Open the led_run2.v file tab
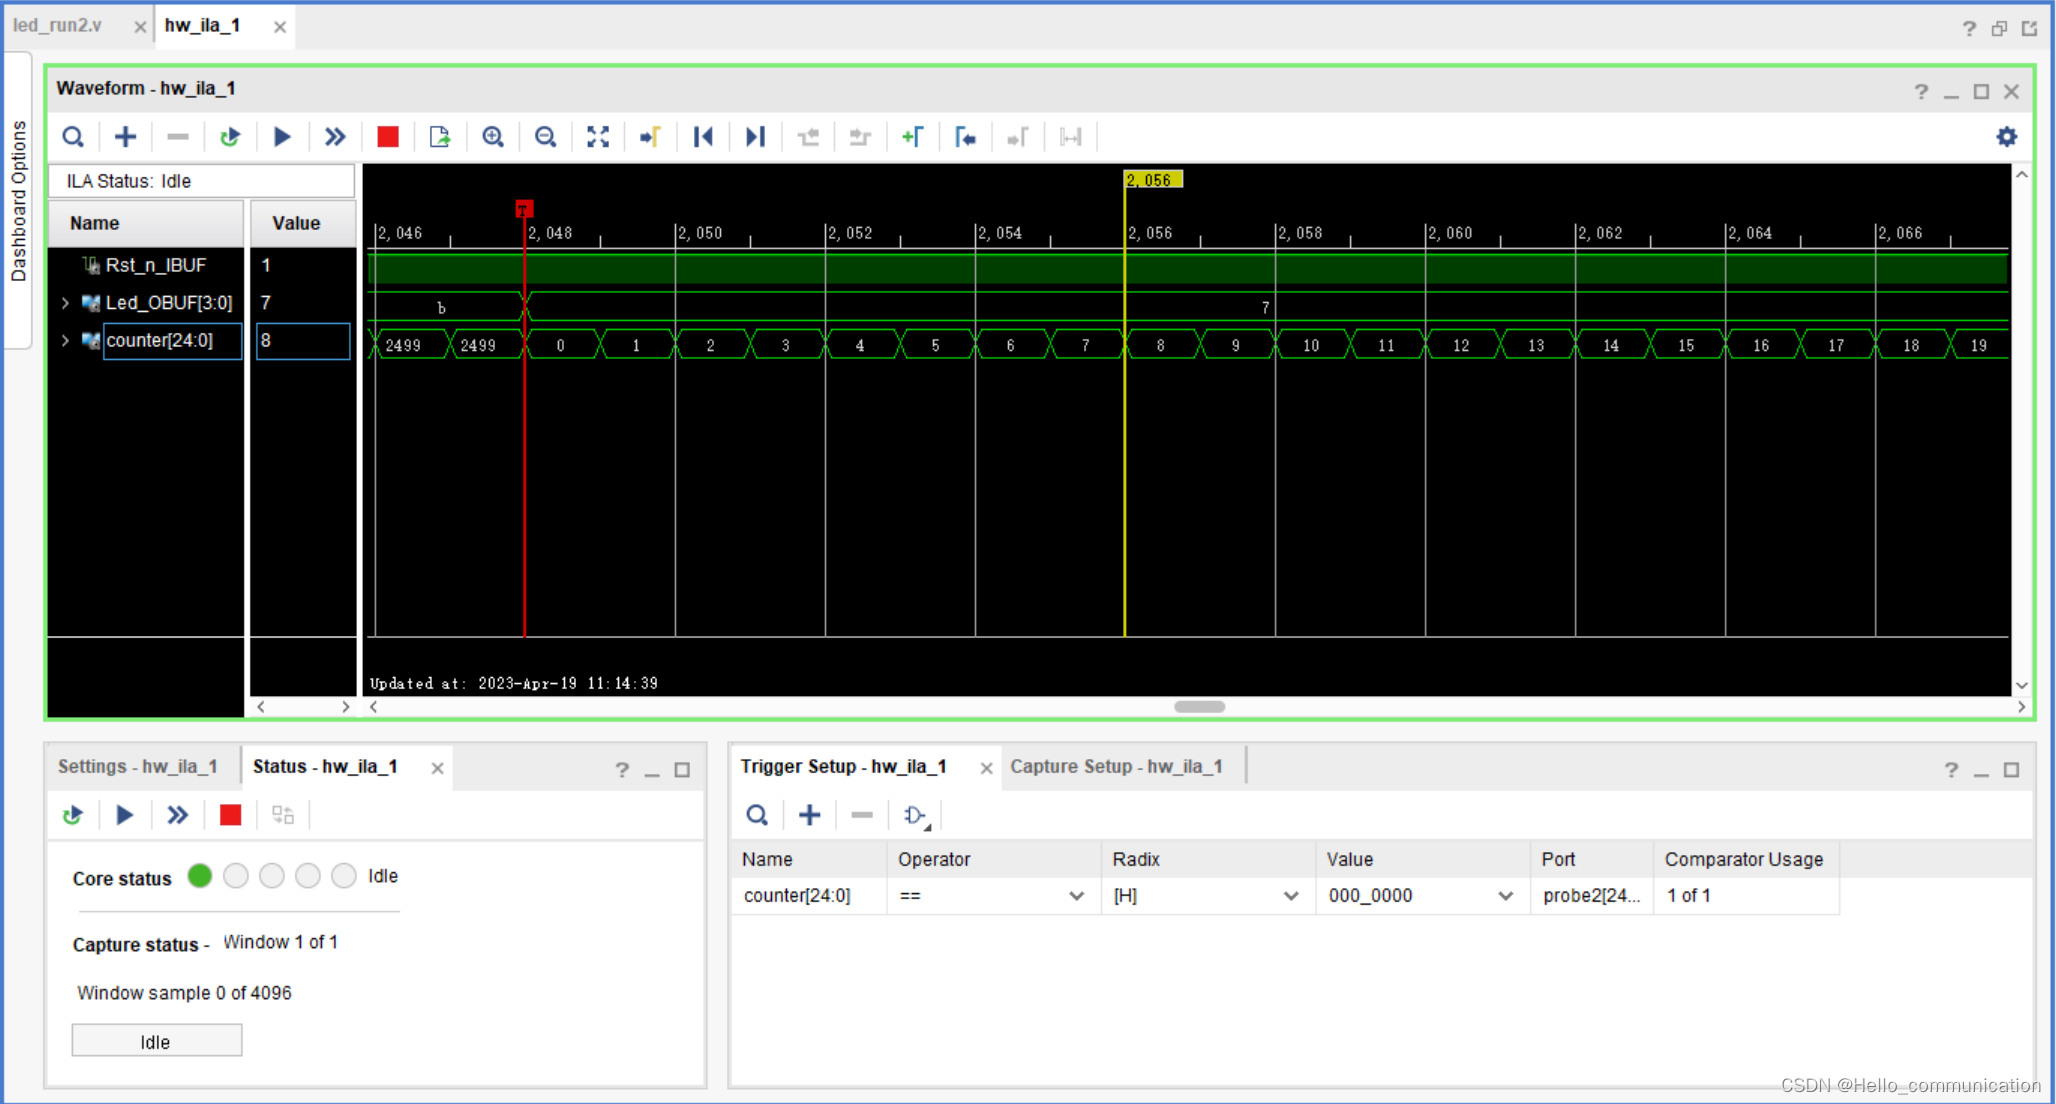This screenshot has width=2056, height=1104. pyautogui.click(x=58, y=25)
